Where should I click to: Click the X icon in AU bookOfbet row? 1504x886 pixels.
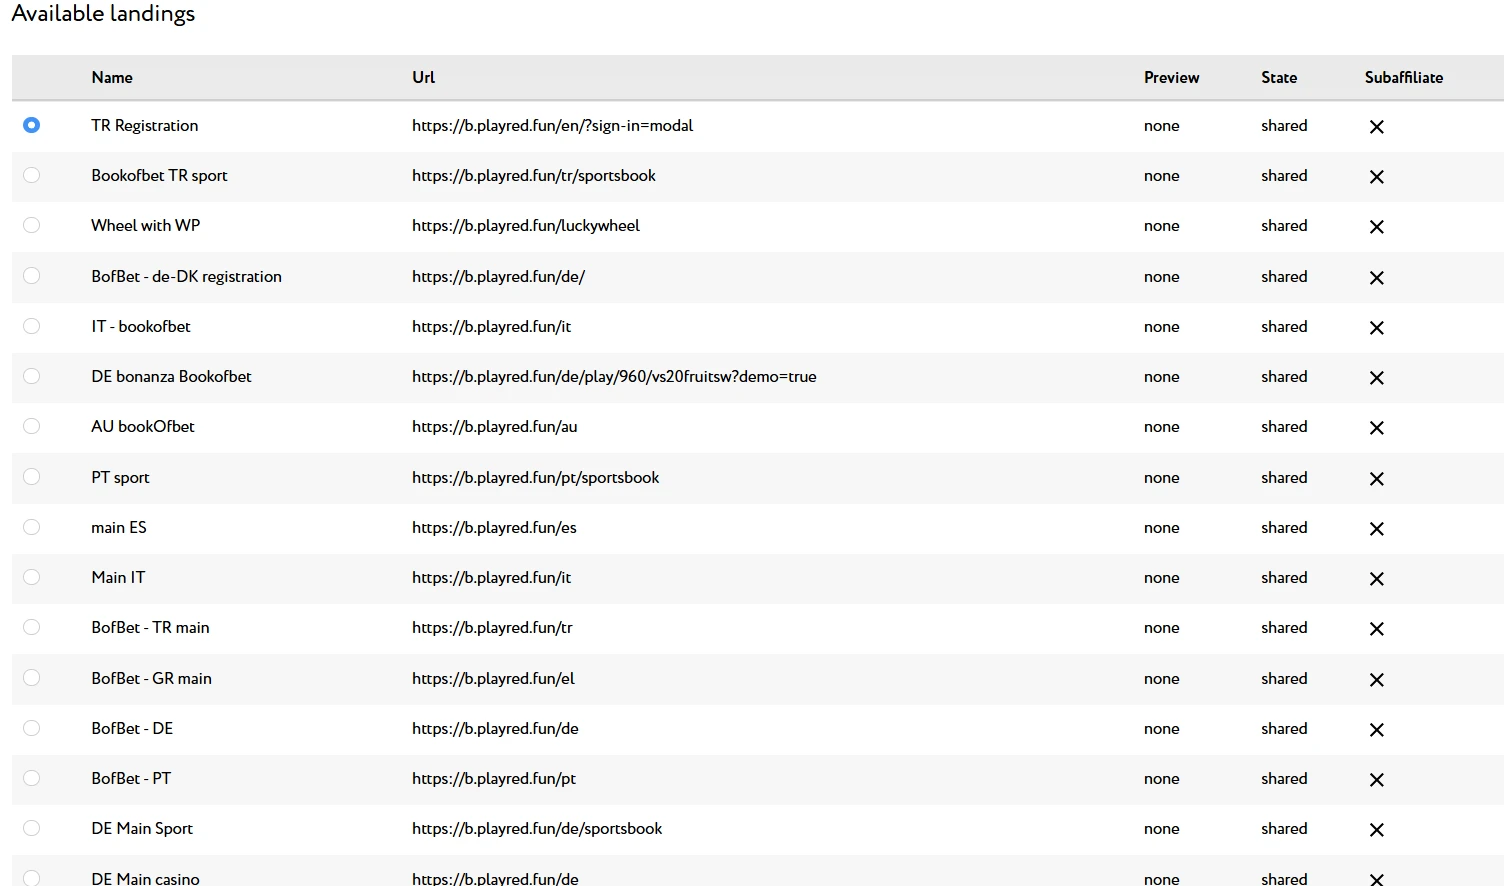(1377, 428)
